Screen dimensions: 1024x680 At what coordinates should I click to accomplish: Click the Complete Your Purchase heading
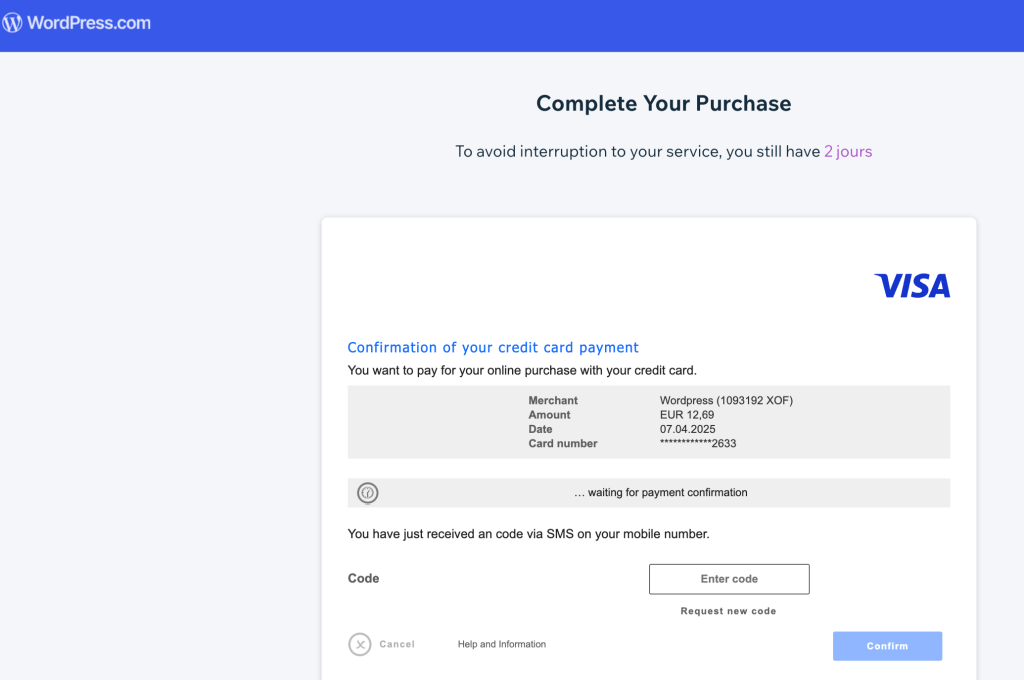663,103
